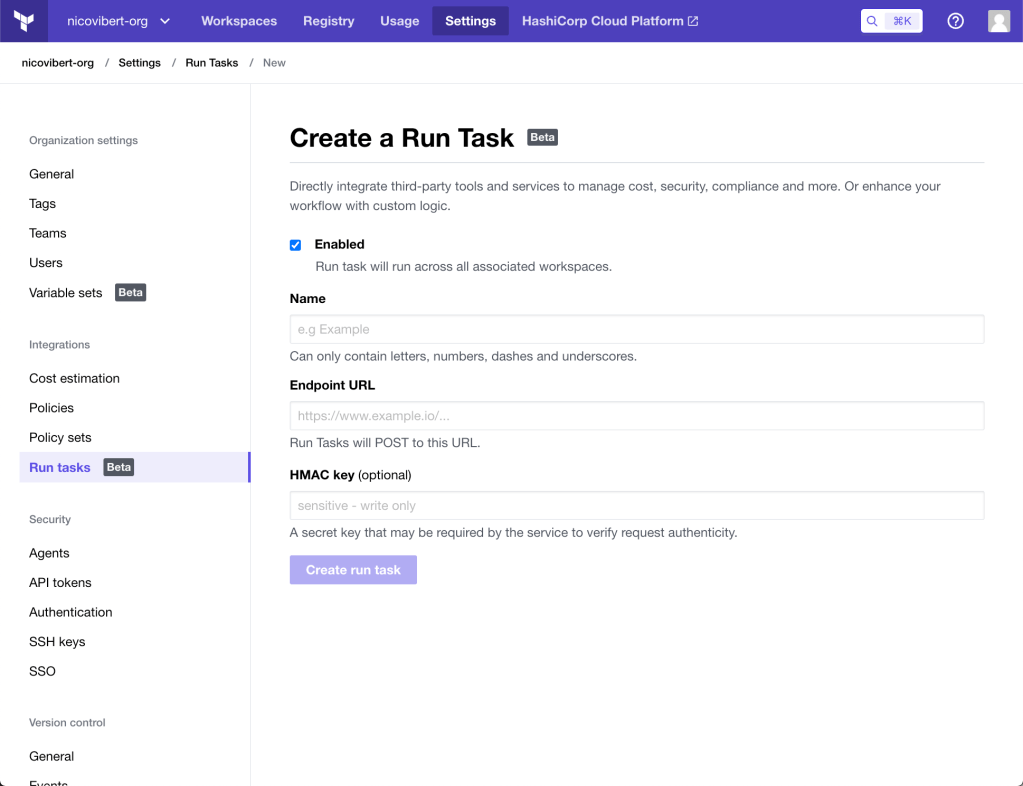1023x786 pixels.
Task: Select Variable sets in the sidebar
Action: (x=66, y=293)
